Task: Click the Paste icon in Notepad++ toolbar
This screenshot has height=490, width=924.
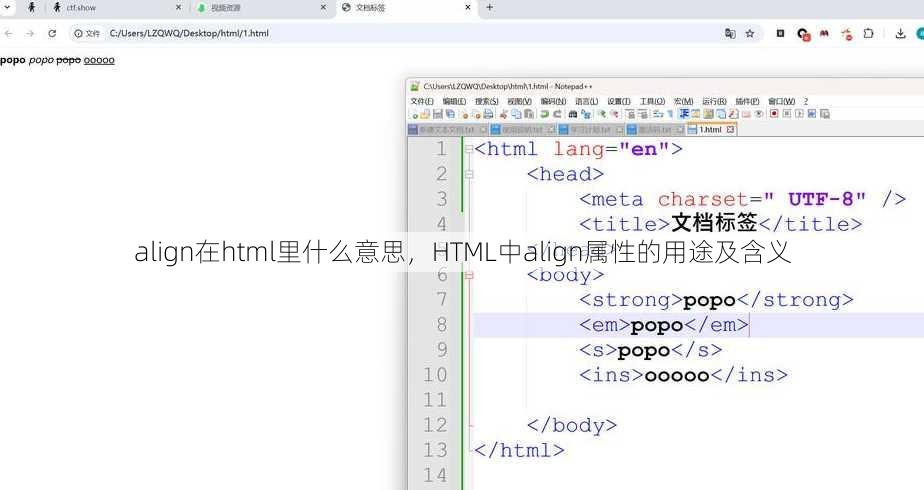Action: tap(529, 114)
